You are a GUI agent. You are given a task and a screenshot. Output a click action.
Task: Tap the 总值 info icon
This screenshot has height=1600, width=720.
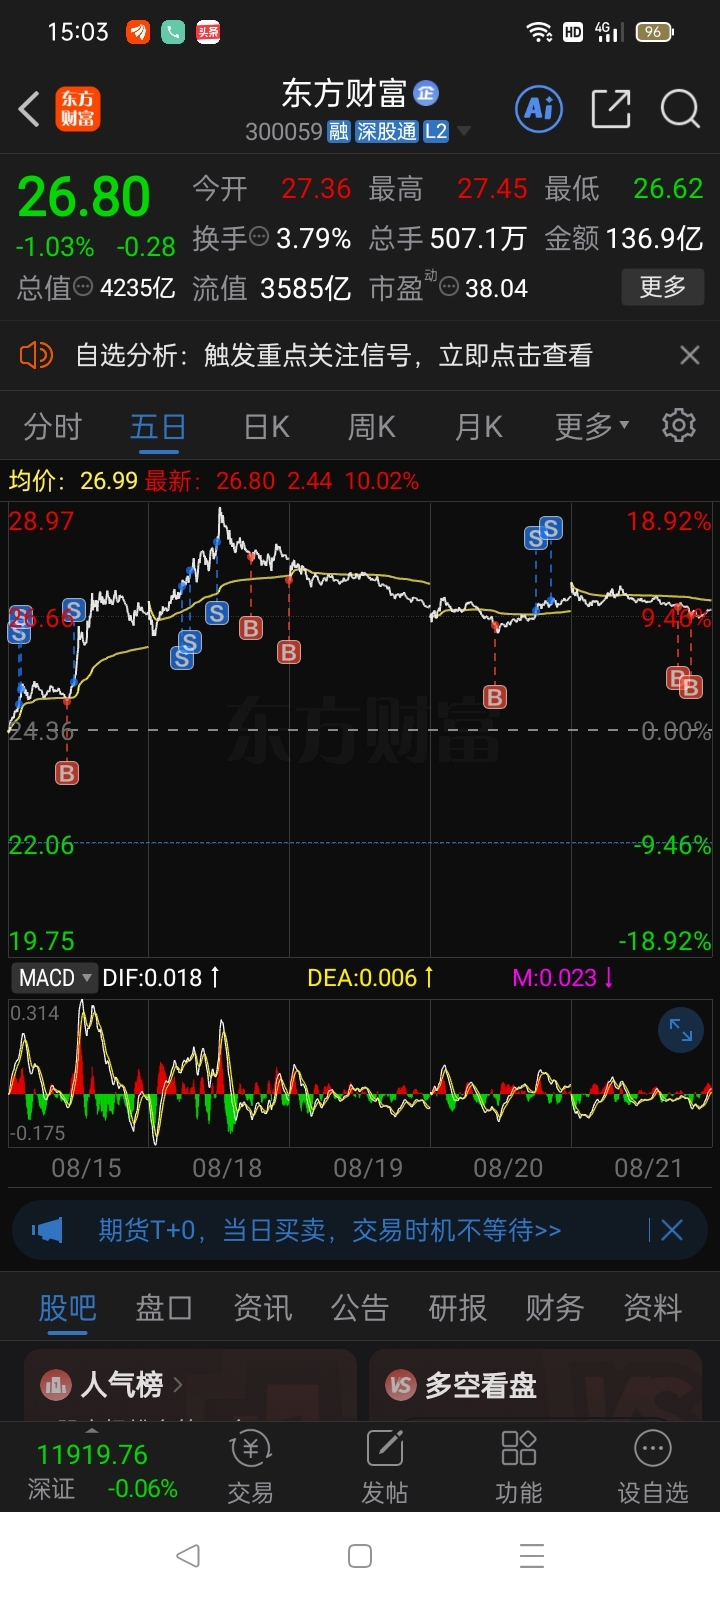point(83,287)
